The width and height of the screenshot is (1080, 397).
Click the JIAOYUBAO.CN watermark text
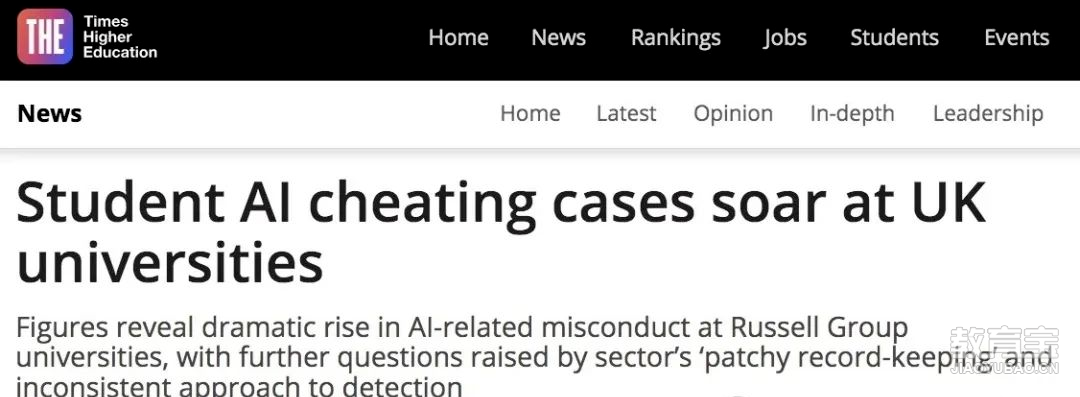[1004, 369]
